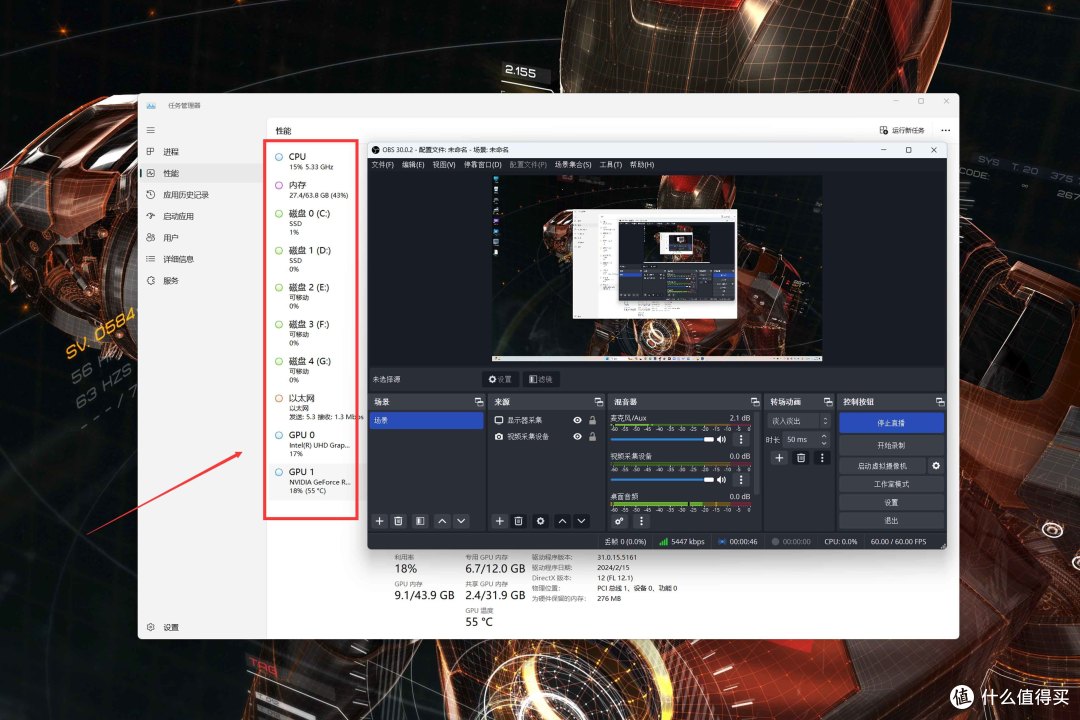
Task: Expand the Task Manager hamburger navigation menu
Action: [x=151, y=130]
